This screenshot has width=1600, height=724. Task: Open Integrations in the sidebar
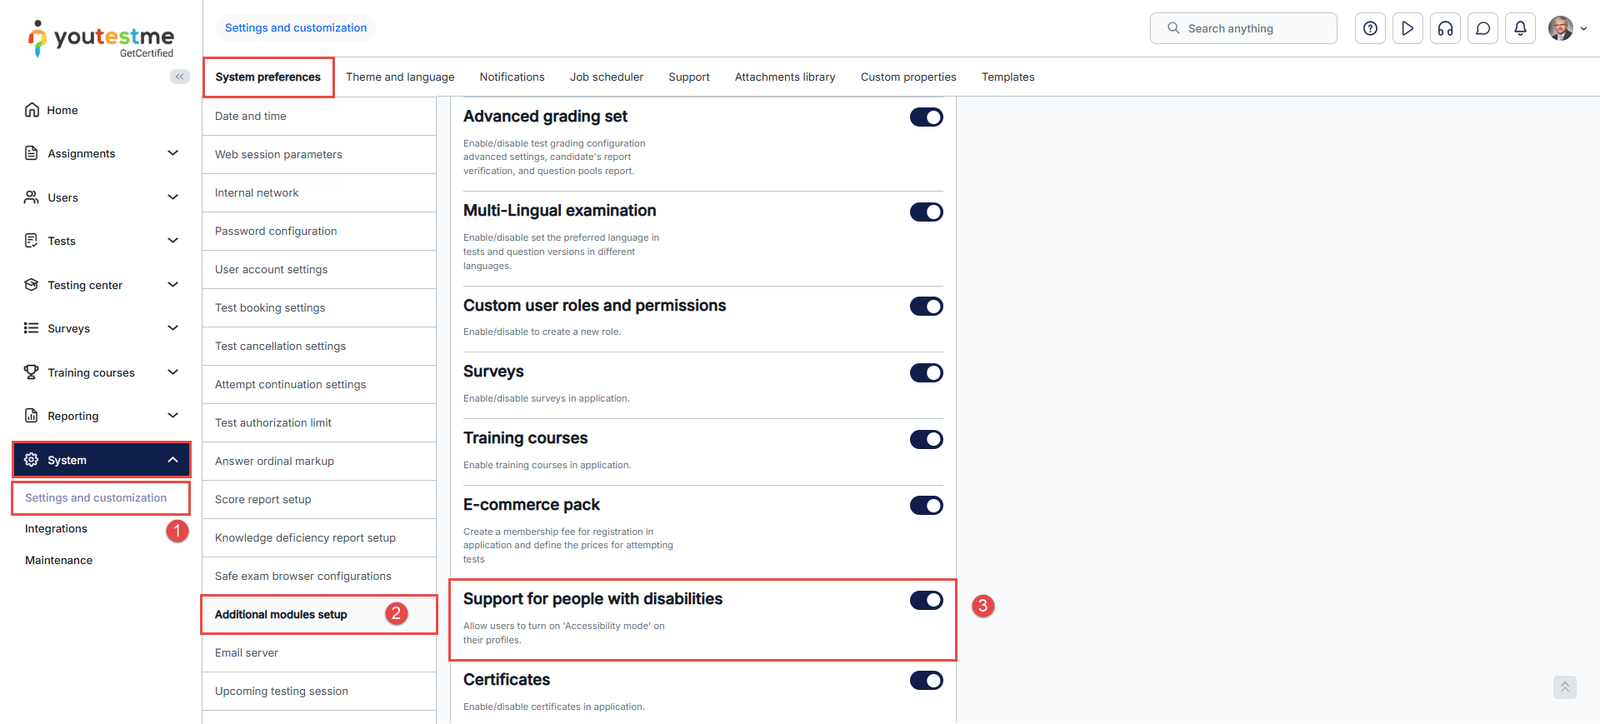pyautogui.click(x=56, y=529)
